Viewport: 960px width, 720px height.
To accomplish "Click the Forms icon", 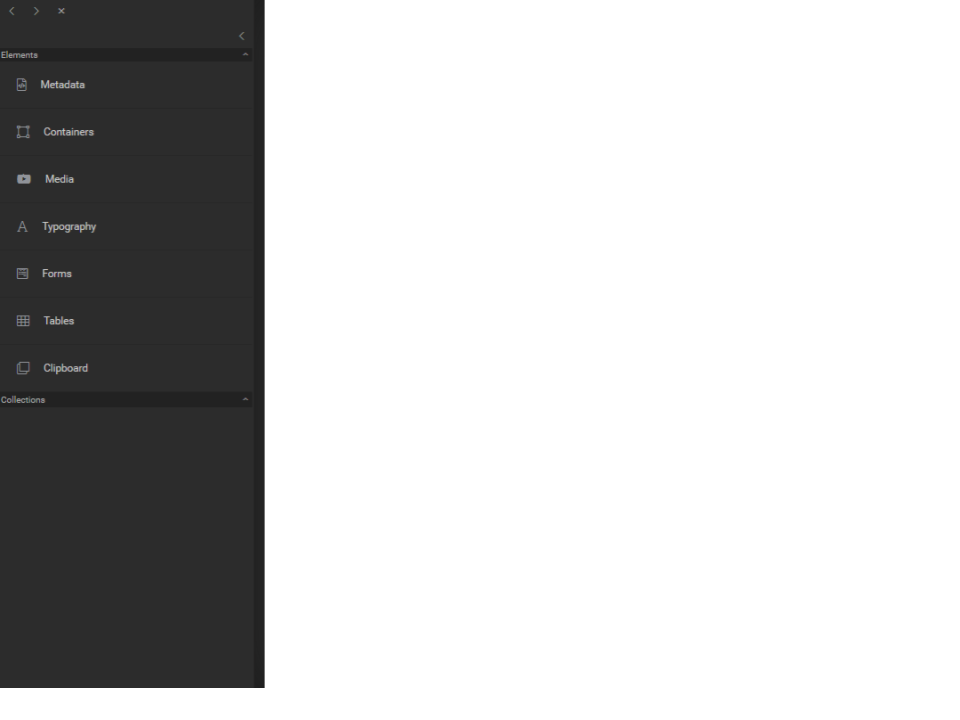I will pos(23,273).
